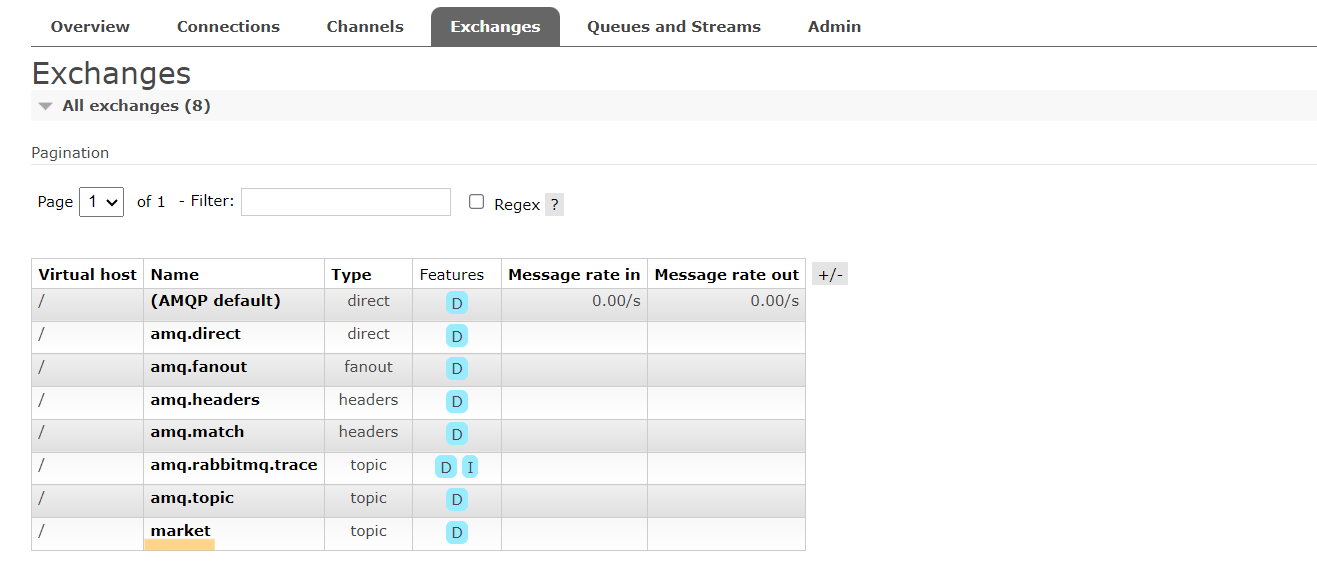Toggle columns with the +/- button
Screen dimensions: 1317x565
[x=830, y=275]
